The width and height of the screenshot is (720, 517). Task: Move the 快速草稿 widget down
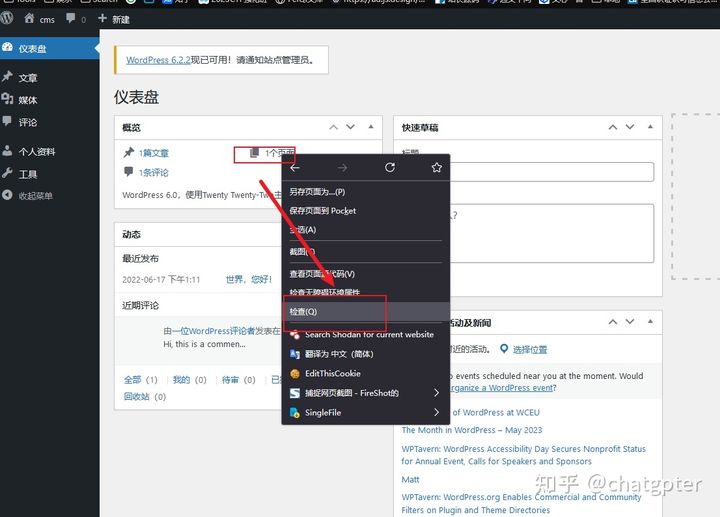630,127
